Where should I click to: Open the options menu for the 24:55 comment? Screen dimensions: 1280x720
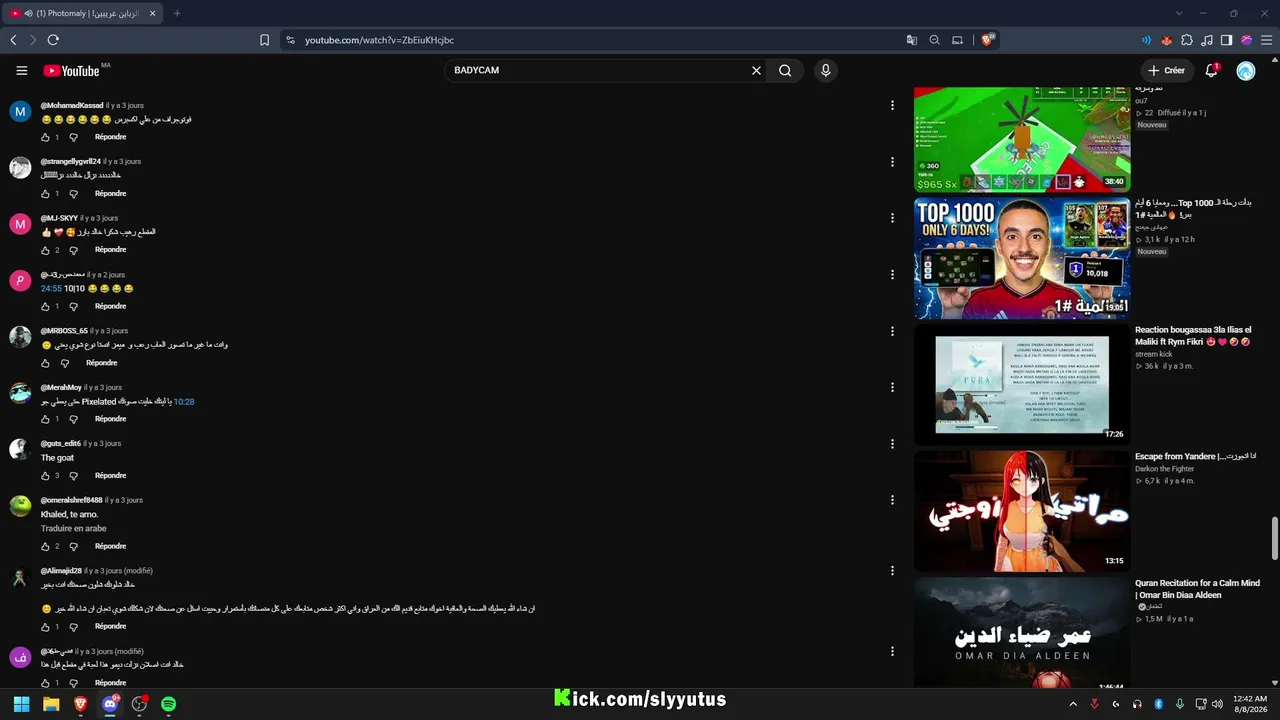892,275
